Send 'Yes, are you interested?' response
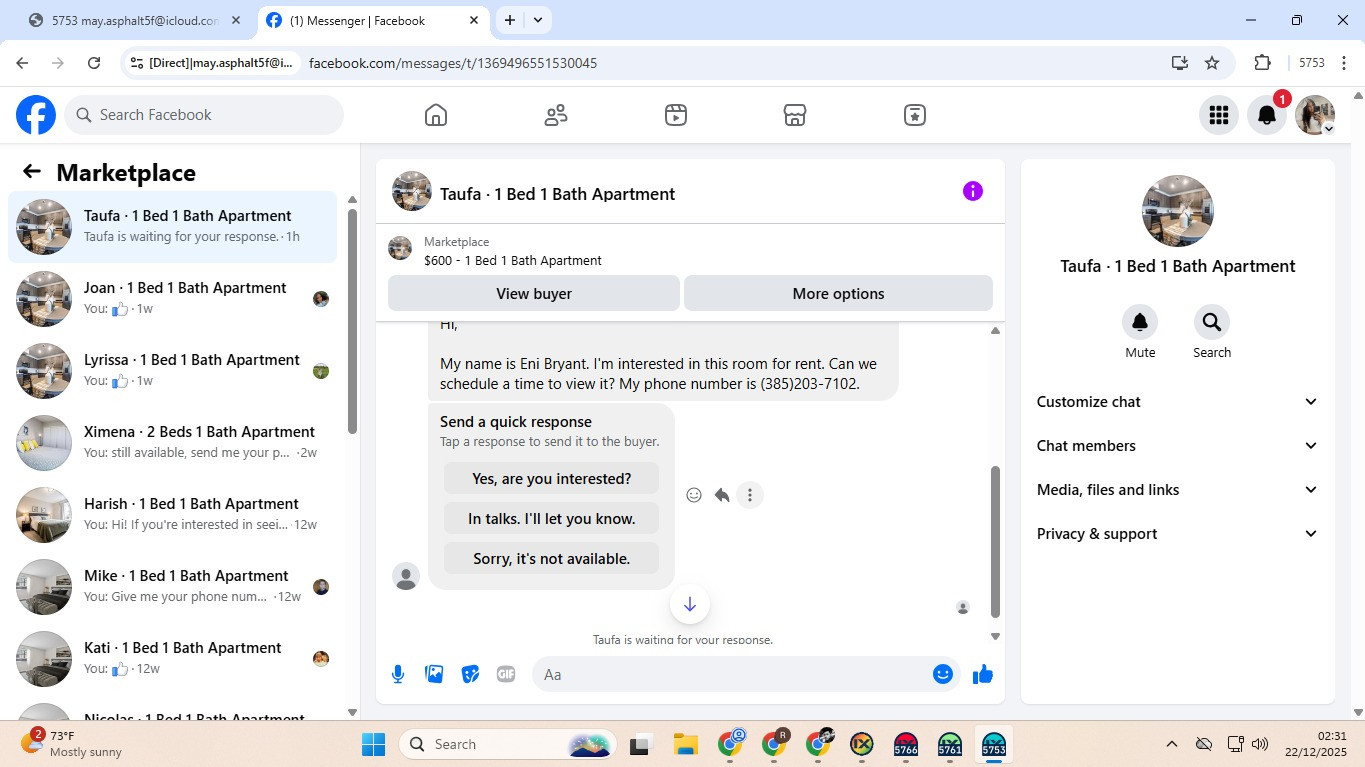Screen dimensions: 1365x767 (552, 479)
